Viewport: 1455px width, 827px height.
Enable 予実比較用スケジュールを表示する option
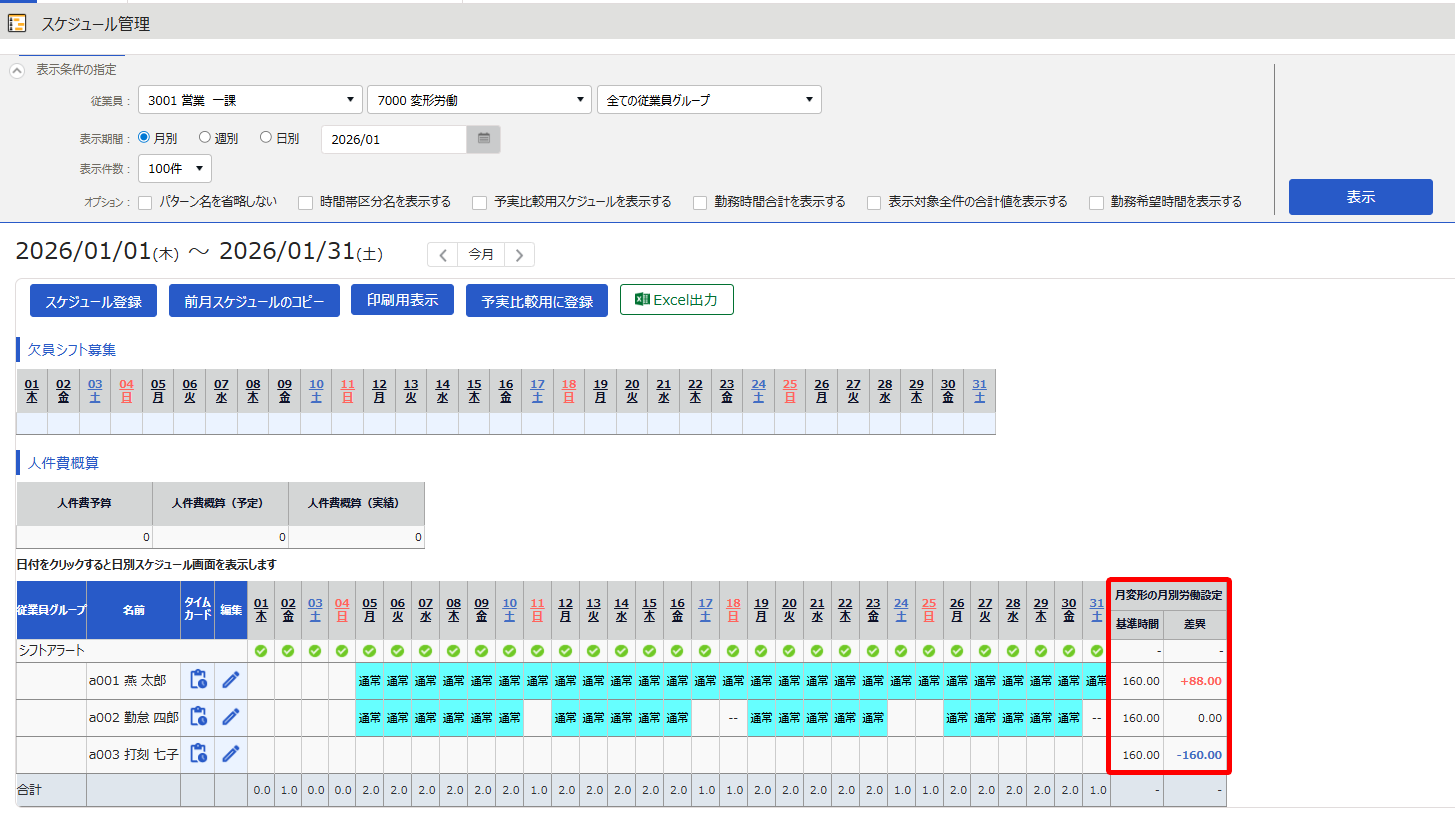[480, 202]
